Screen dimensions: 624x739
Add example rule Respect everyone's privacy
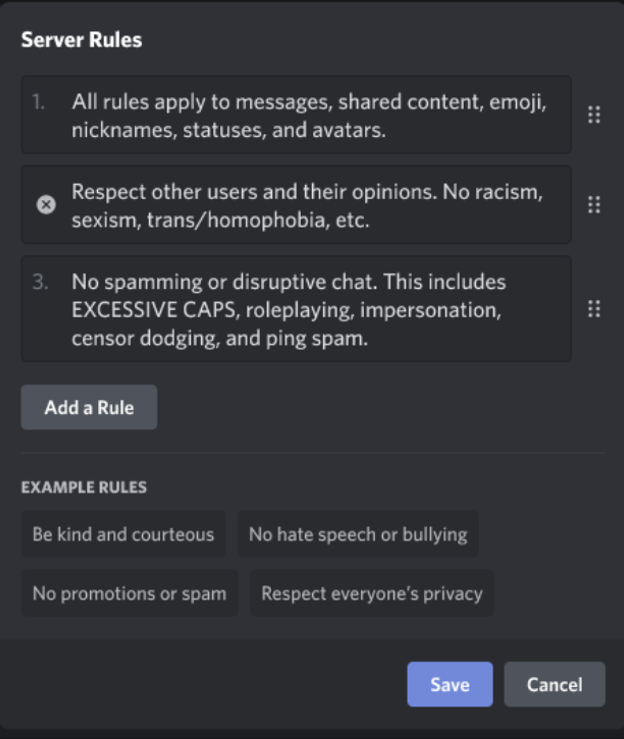372,593
